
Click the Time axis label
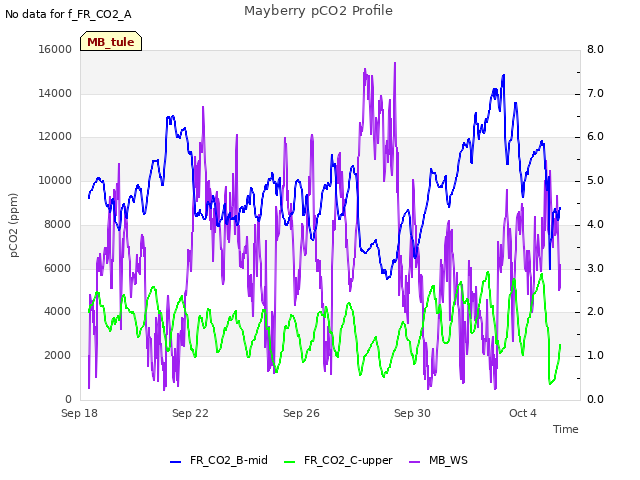[x=566, y=429]
